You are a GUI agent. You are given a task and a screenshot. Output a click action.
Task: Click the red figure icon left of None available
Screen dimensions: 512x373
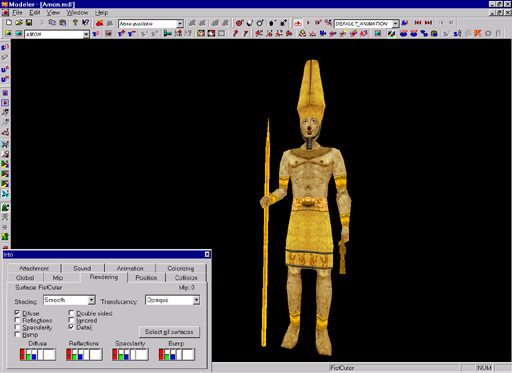(x=99, y=23)
